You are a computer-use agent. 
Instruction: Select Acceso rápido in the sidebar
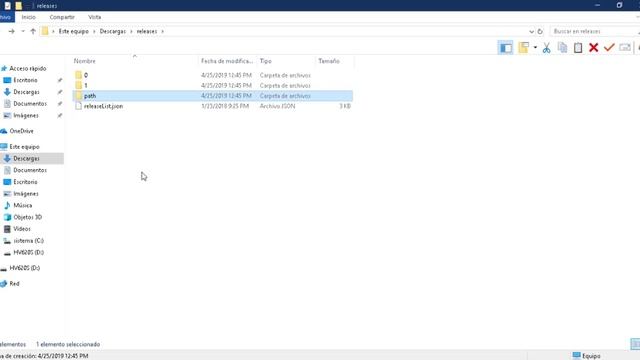28,69
